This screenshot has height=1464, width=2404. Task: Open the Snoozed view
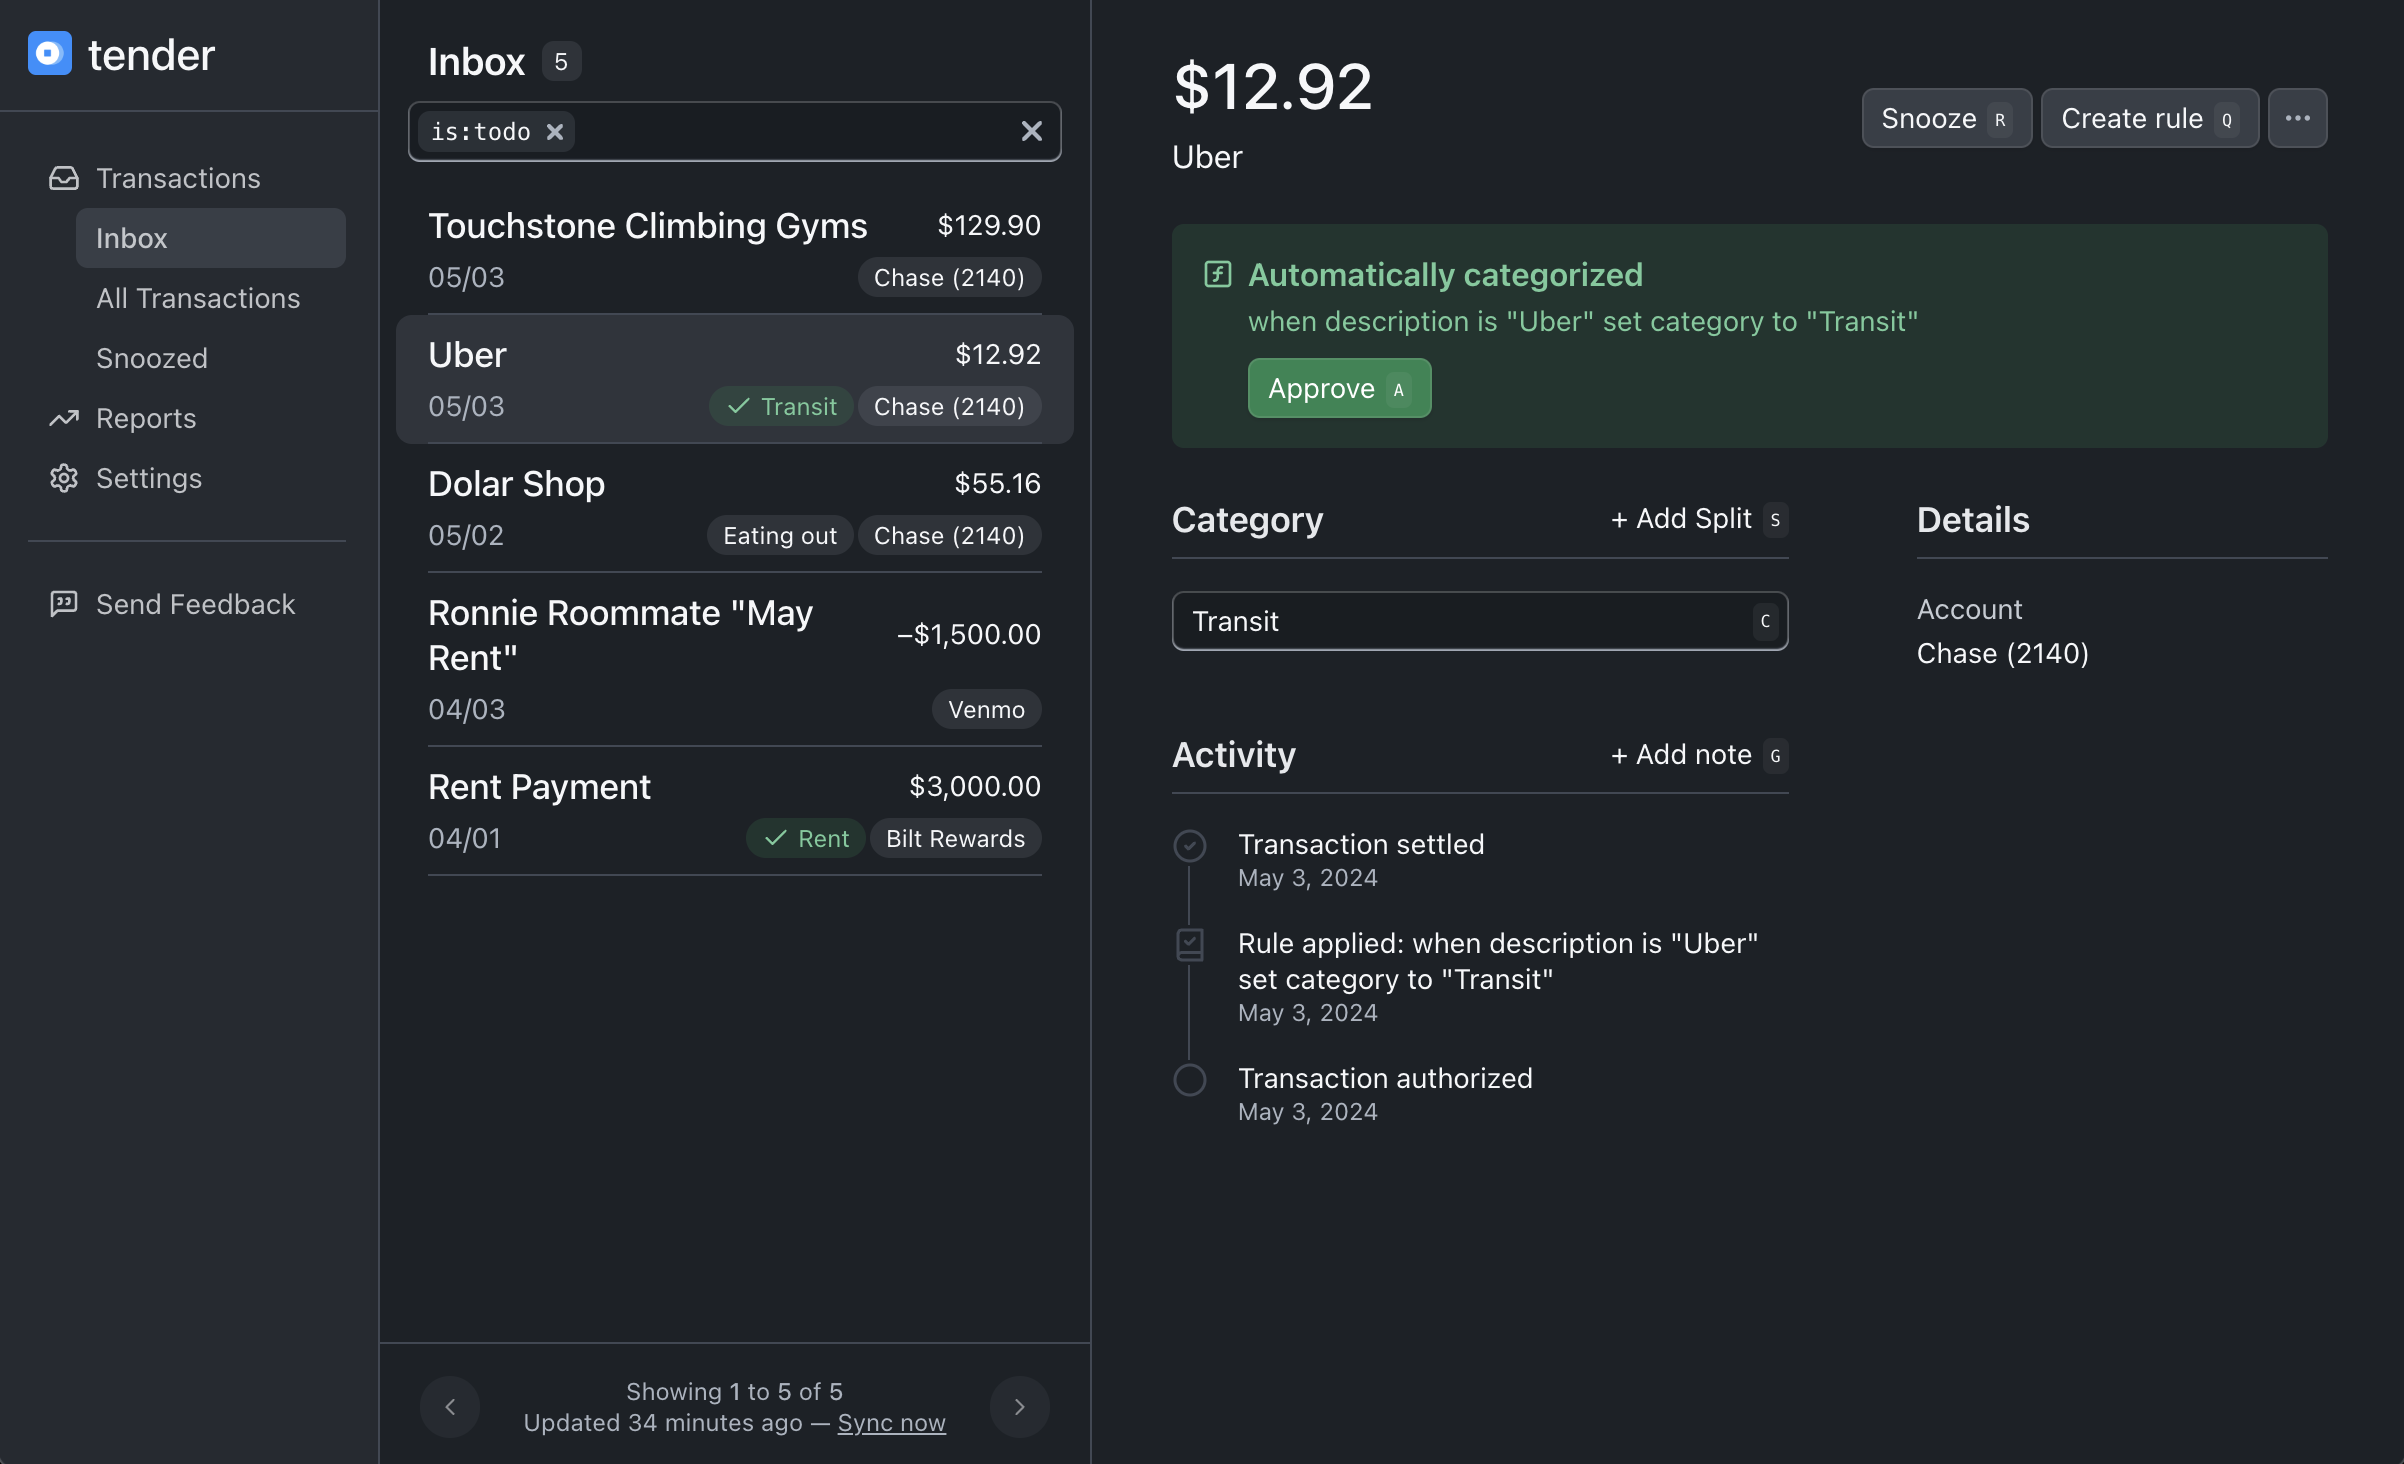[152, 358]
